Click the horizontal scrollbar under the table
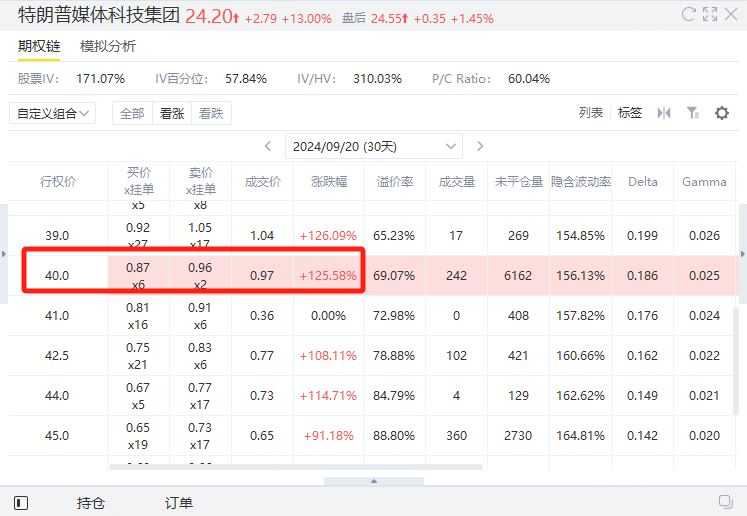747x516 pixels. [296, 467]
